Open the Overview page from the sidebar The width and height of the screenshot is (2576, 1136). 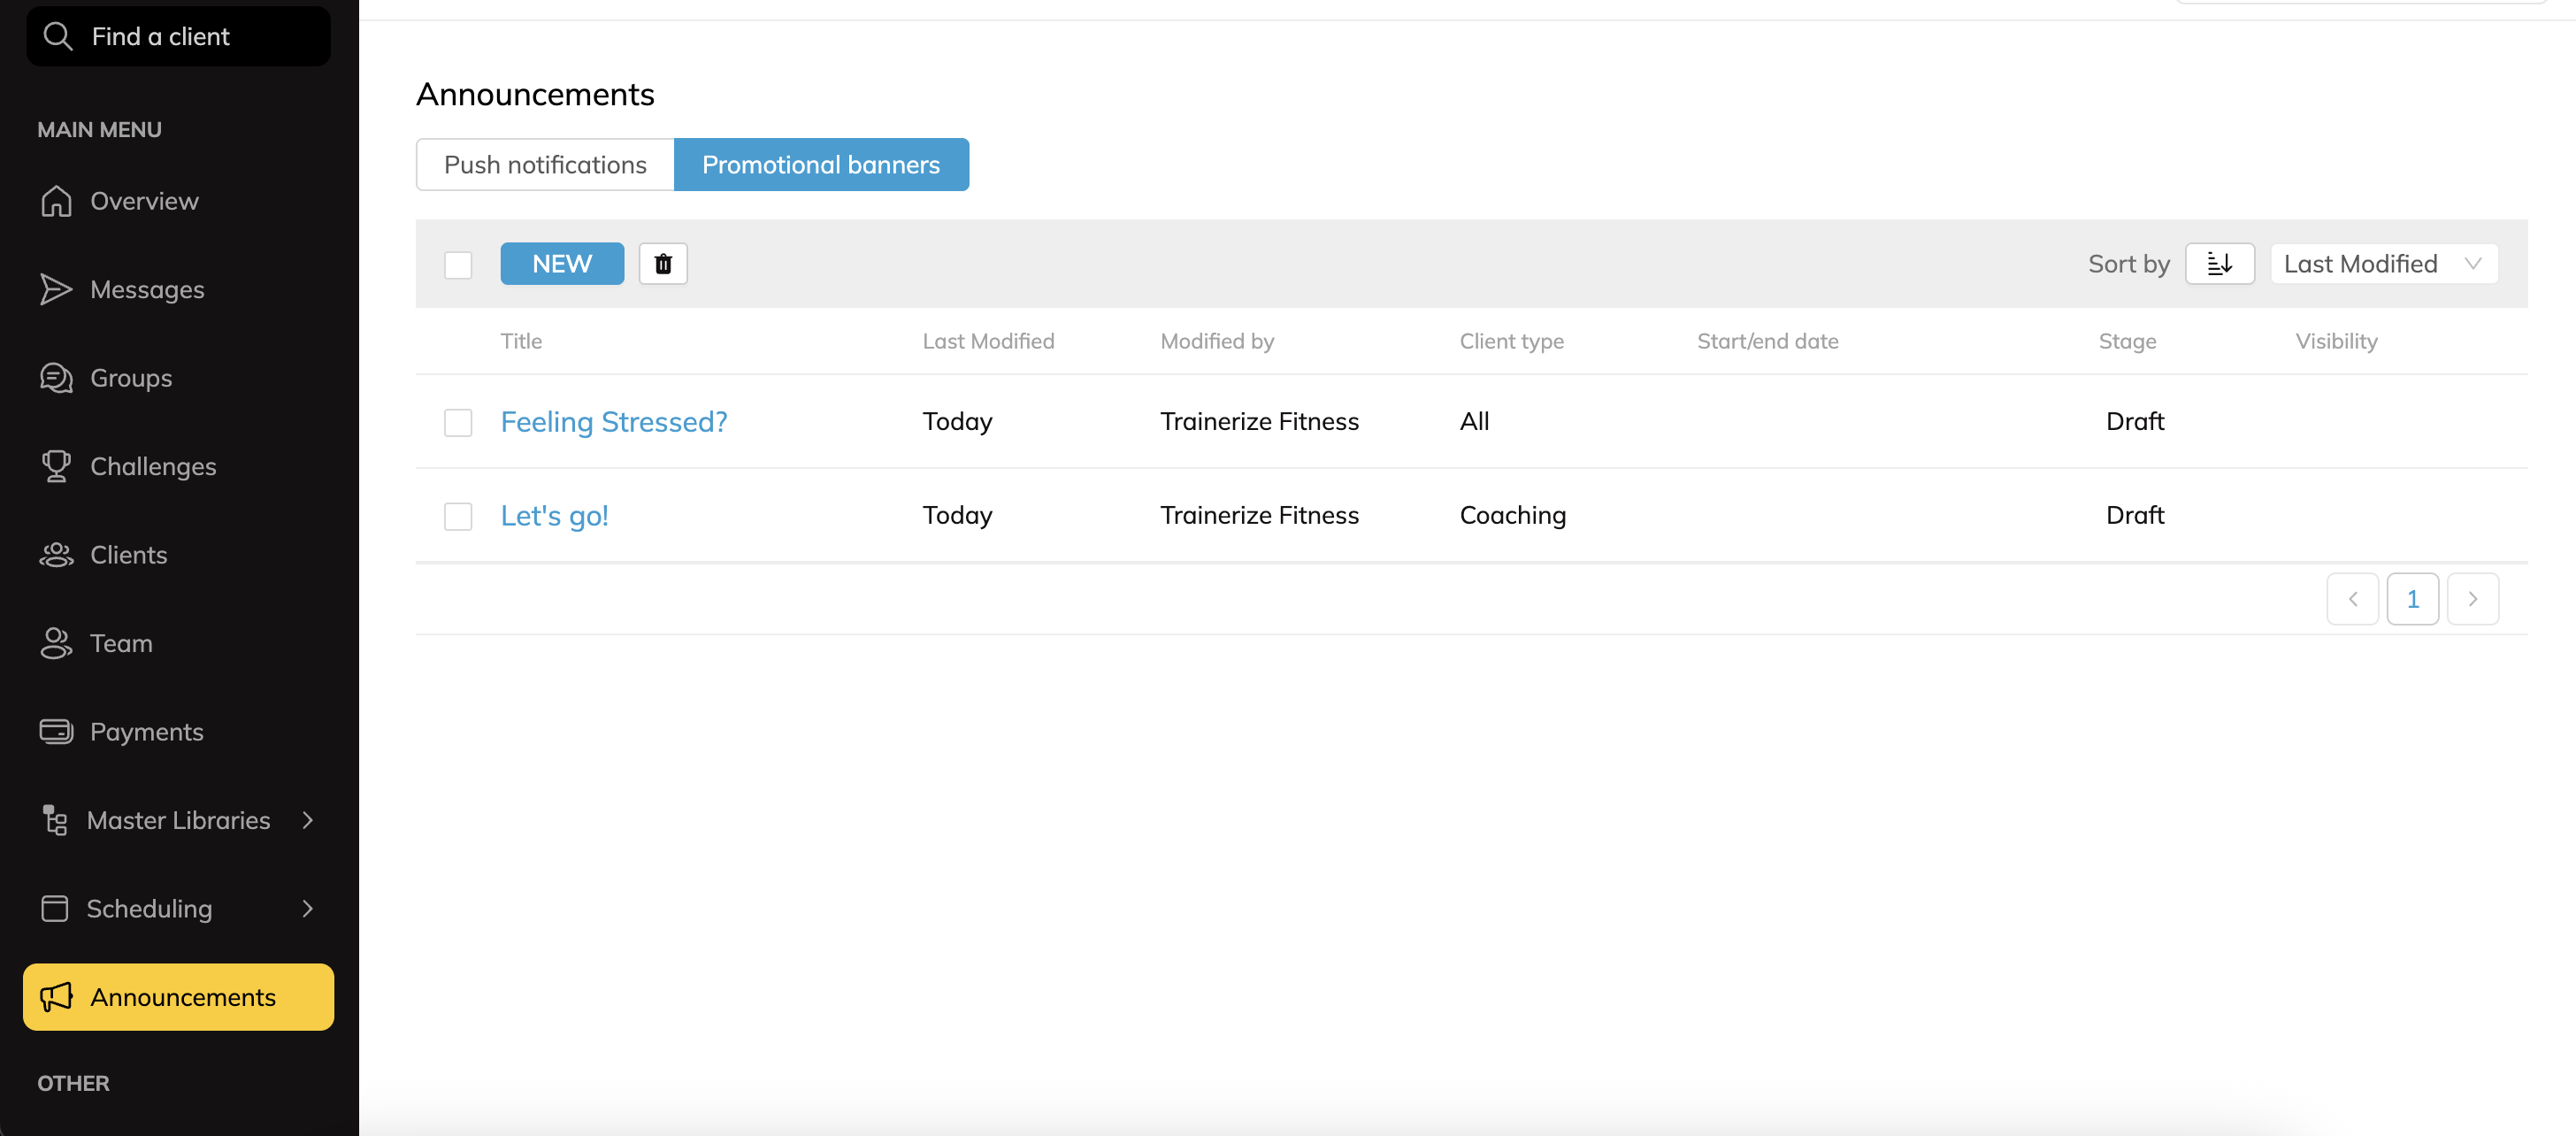(144, 201)
